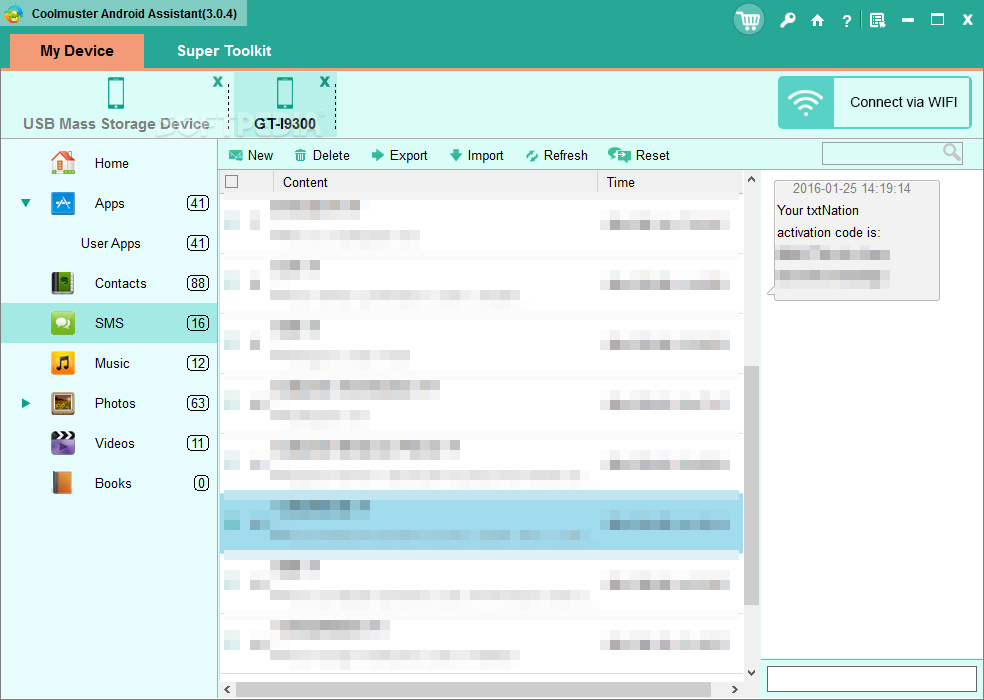984x700 pixels.
Task: Open the Music category label
Action: [112, 363]
